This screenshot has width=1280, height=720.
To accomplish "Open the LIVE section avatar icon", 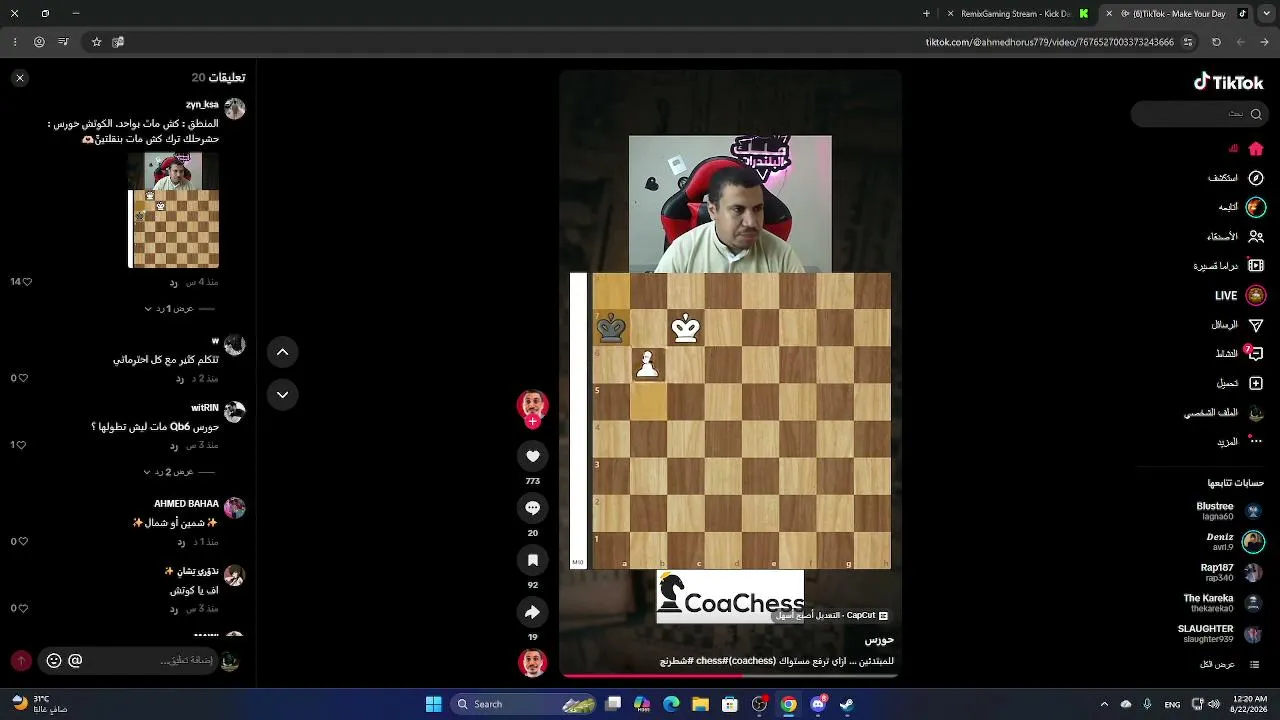I will pos(1256,296).
